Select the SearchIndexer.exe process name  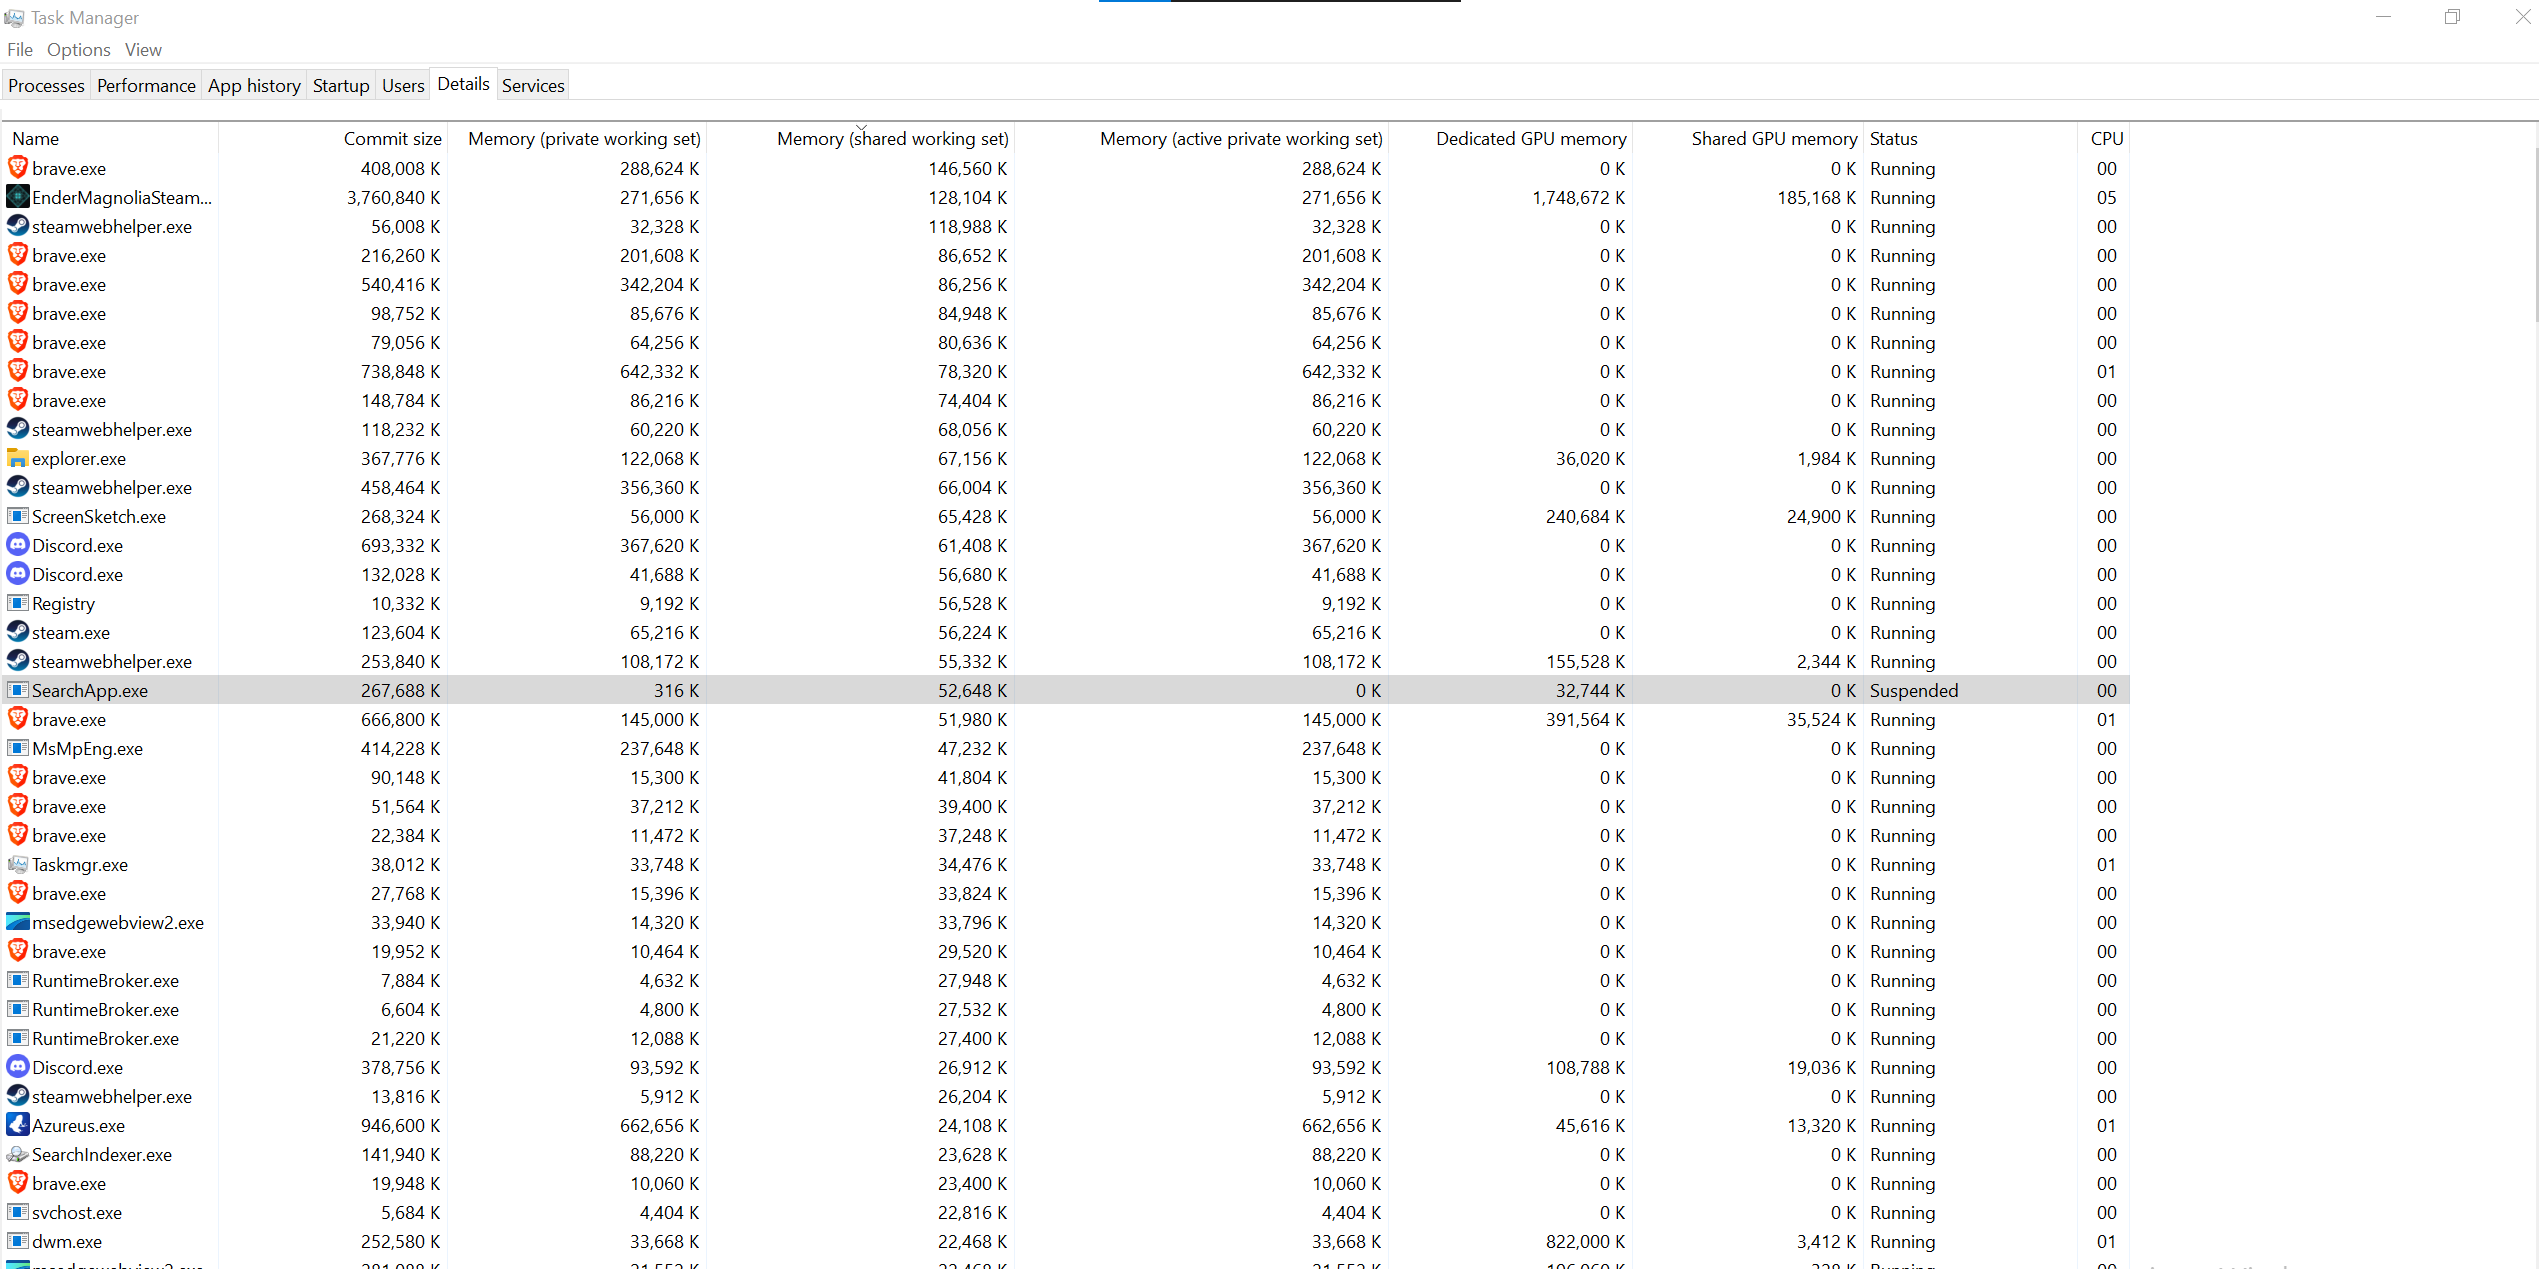click(102, 1155)
